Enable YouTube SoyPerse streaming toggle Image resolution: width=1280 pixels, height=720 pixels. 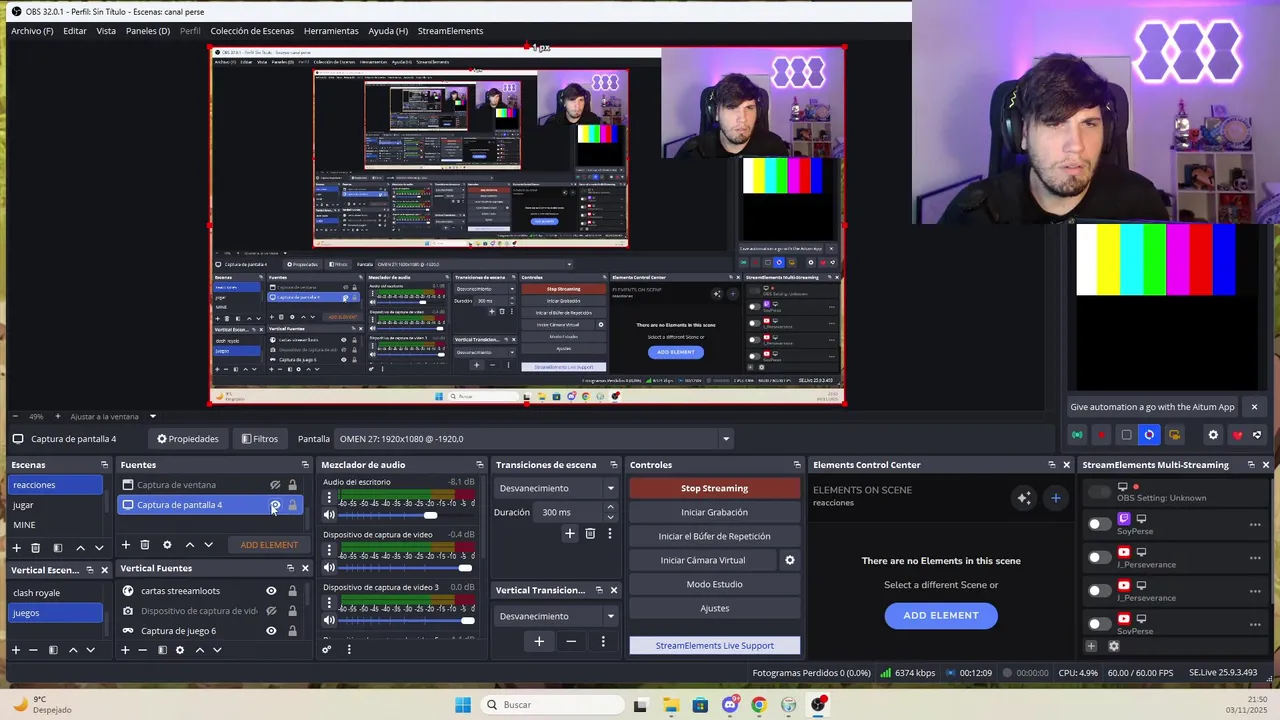point(1099,623)
